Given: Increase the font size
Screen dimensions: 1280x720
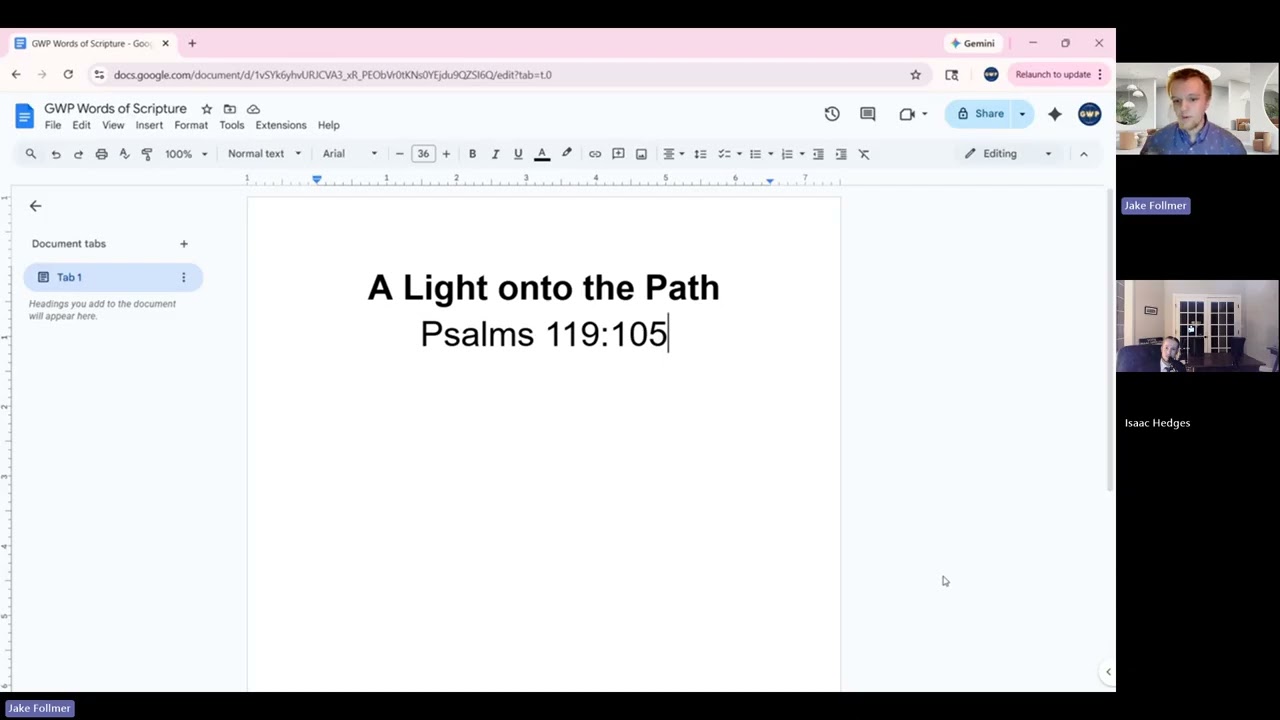Looking at the screenshot, I should (446, 154).
